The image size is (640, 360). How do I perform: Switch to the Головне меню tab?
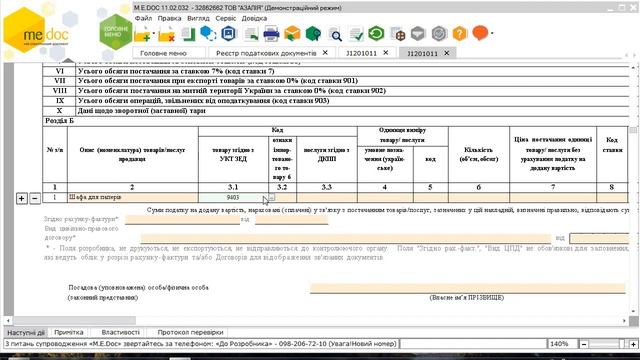169,53
